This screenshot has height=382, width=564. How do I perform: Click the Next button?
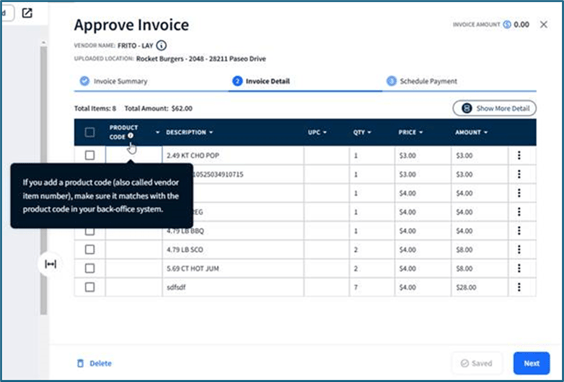[x=531, y=363]
